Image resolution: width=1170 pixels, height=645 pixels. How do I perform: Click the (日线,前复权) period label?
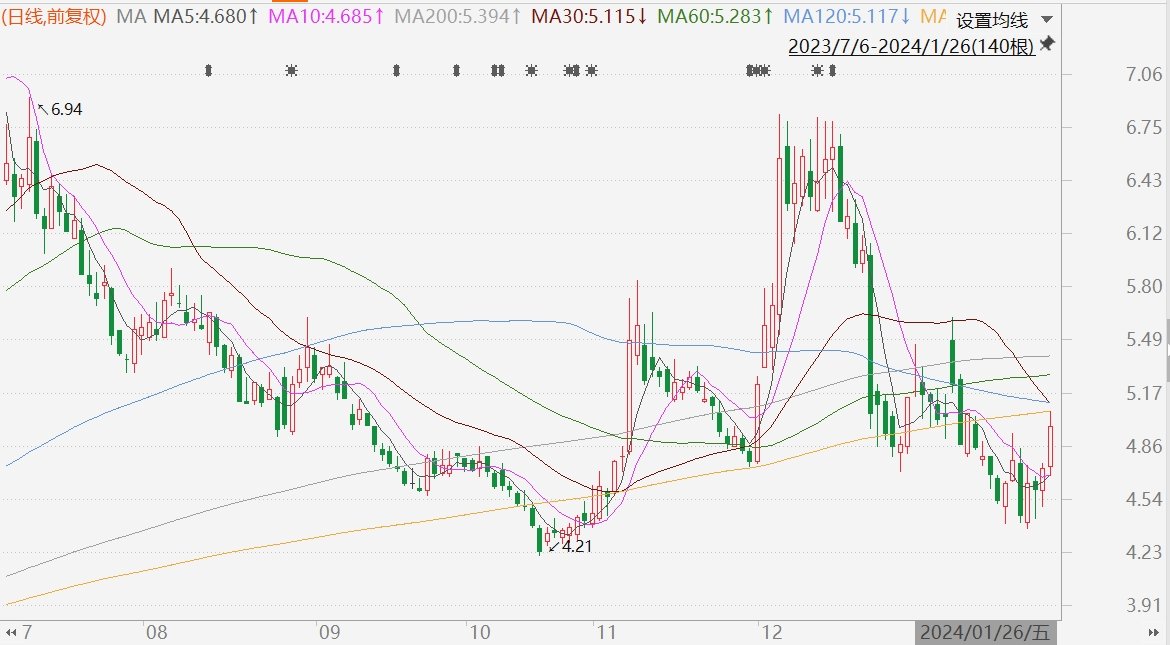pos(54,16)
